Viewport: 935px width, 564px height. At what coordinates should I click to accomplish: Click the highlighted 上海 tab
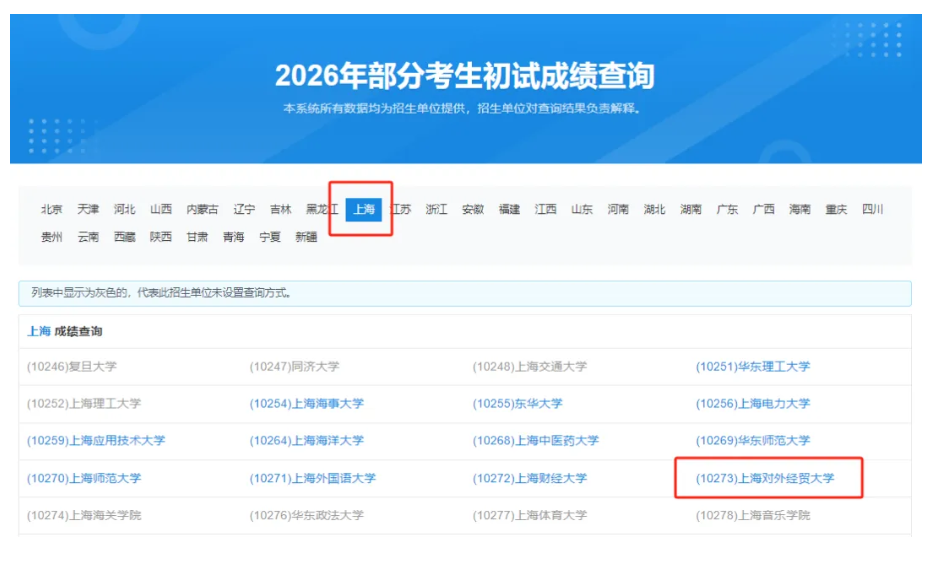[364, 209]
